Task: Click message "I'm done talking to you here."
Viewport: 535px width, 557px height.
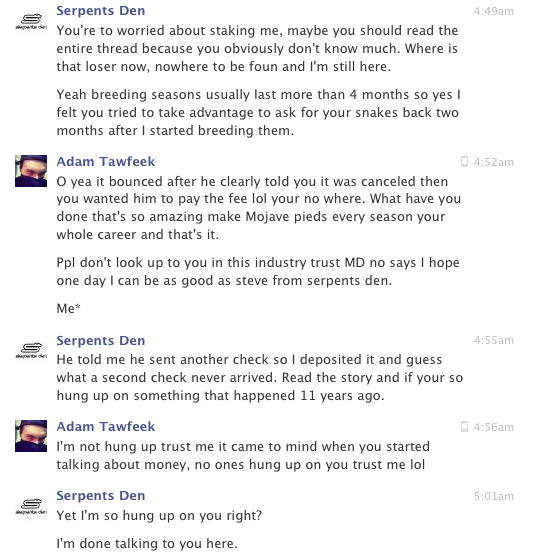Action: (x=147, y=544)
